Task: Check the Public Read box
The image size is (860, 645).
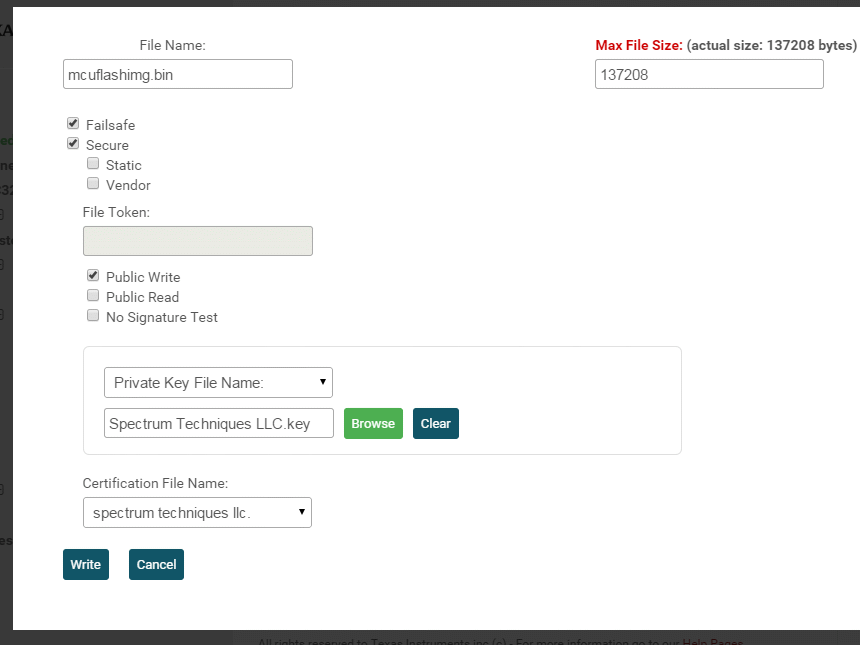Action: (x=93, y=296)
